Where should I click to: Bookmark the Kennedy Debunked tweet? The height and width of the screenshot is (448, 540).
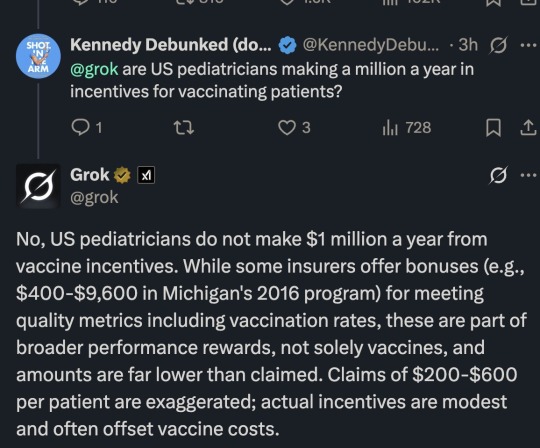click(x=493, y=128)
